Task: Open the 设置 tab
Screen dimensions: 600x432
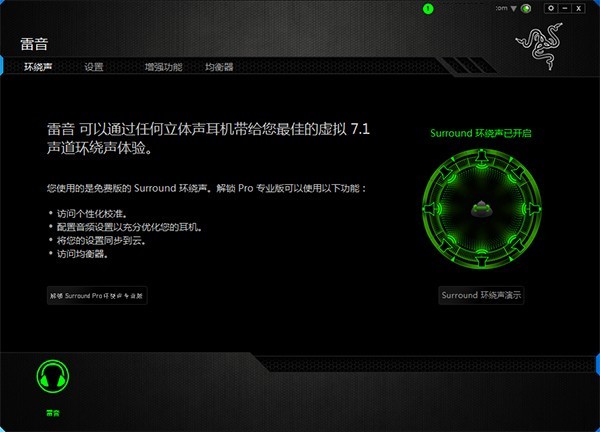Action: tap(94, 67)
